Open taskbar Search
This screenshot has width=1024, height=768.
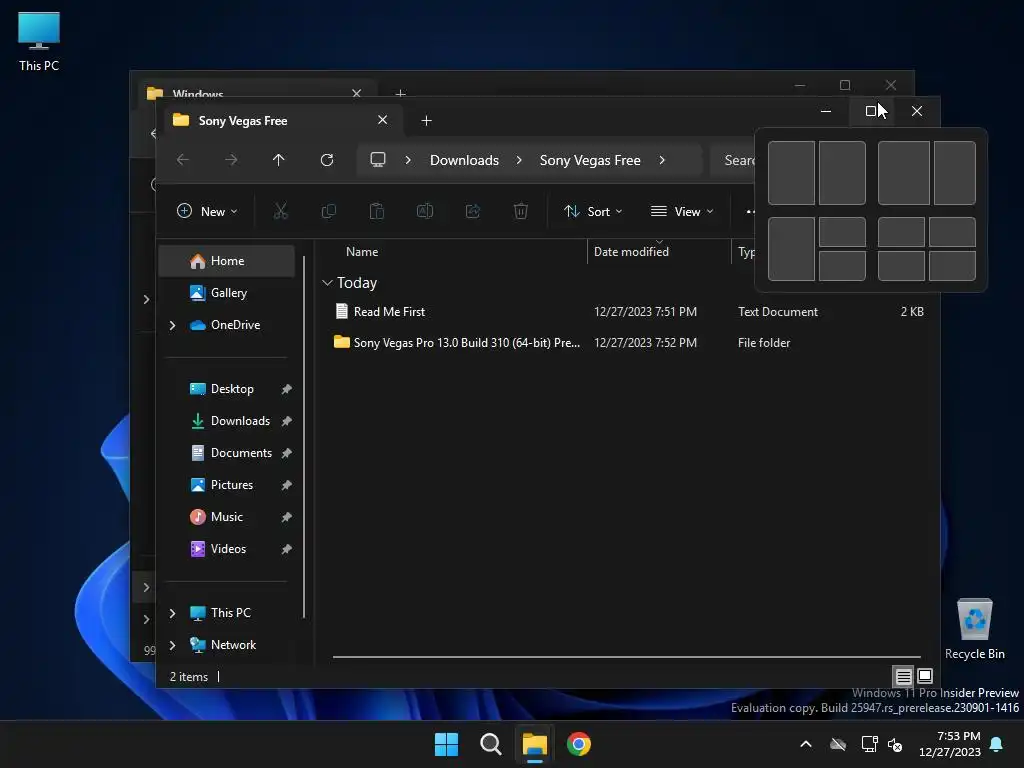coord(490,744)
